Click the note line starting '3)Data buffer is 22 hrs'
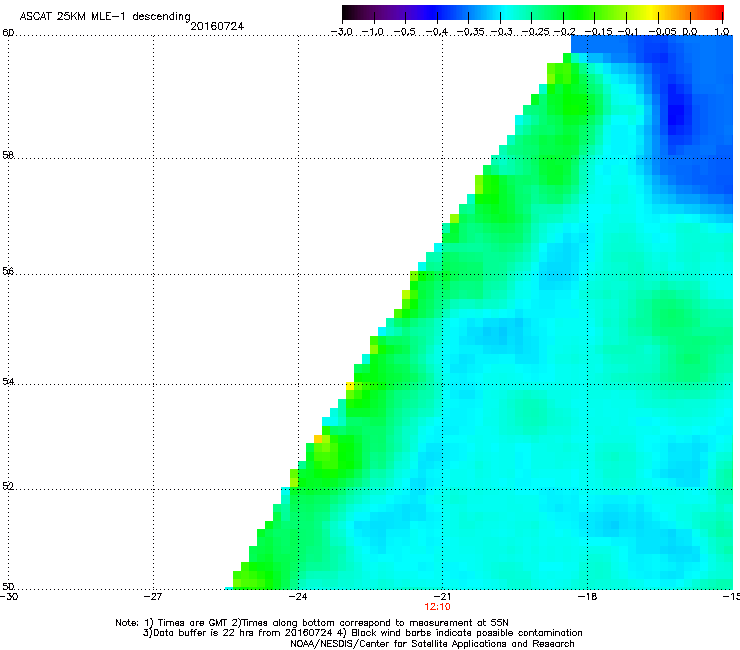This screenshot has height=650, width=740. [362, 633]
